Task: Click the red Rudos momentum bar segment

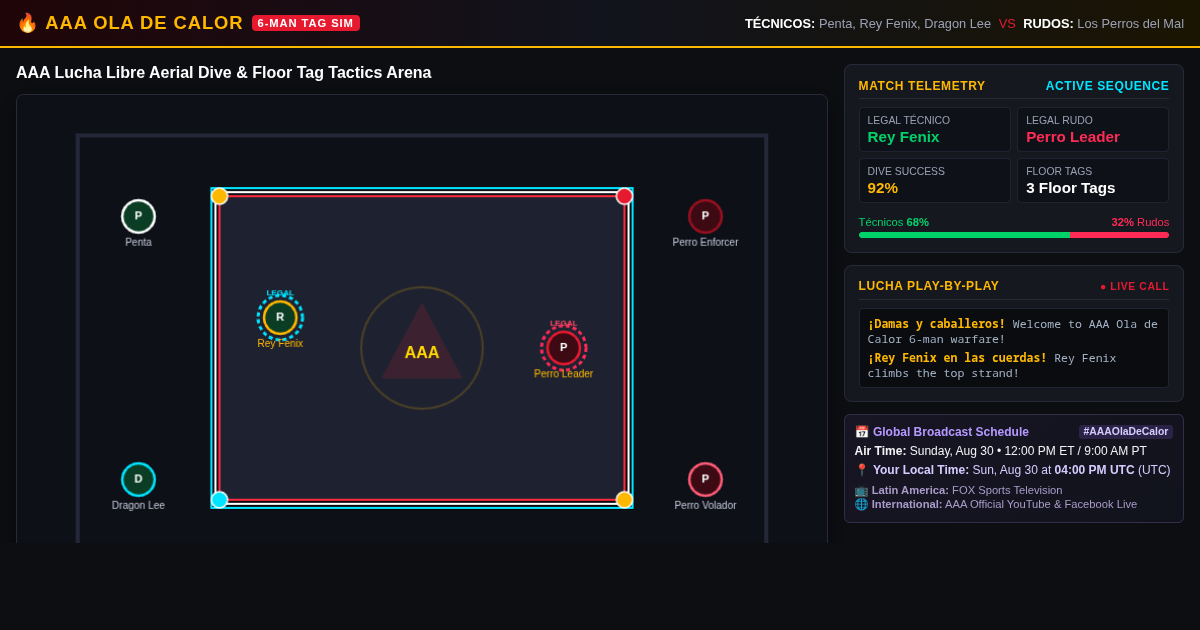Action: pyautogui.click(x=1119, y=235)
